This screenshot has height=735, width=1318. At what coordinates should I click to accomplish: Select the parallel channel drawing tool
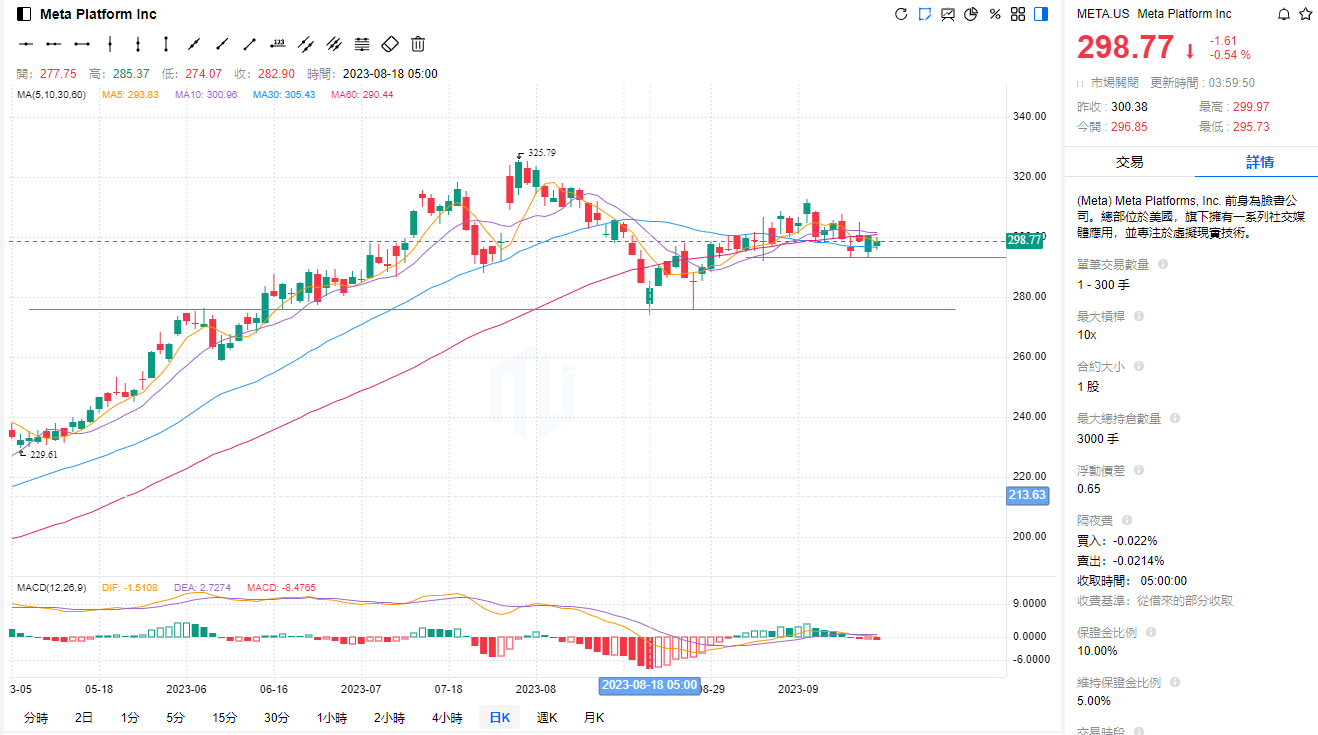[306, 44]
